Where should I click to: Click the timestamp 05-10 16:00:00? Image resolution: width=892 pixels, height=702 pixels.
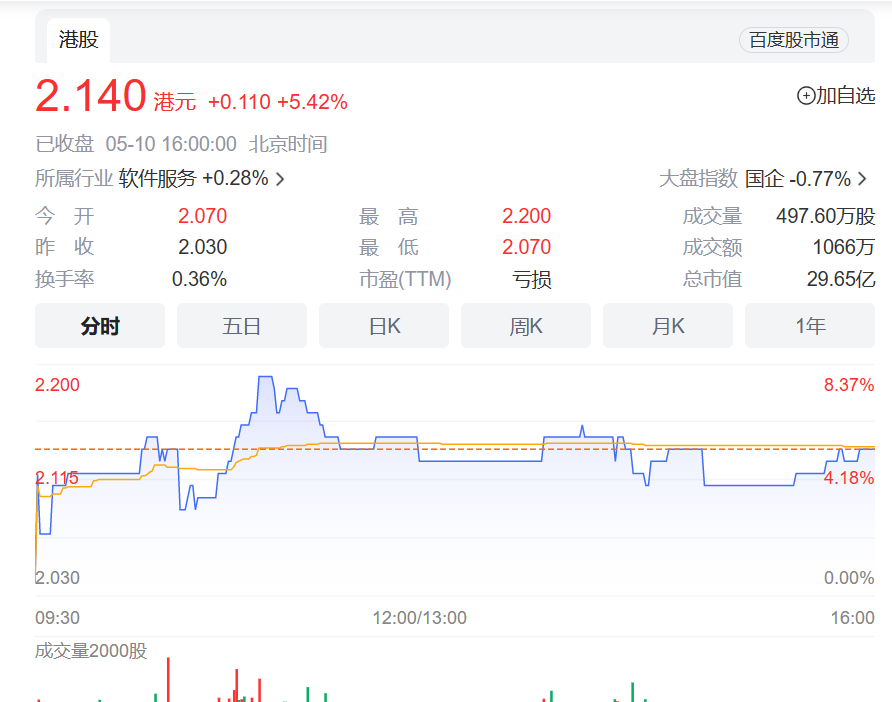pos(171,144)
